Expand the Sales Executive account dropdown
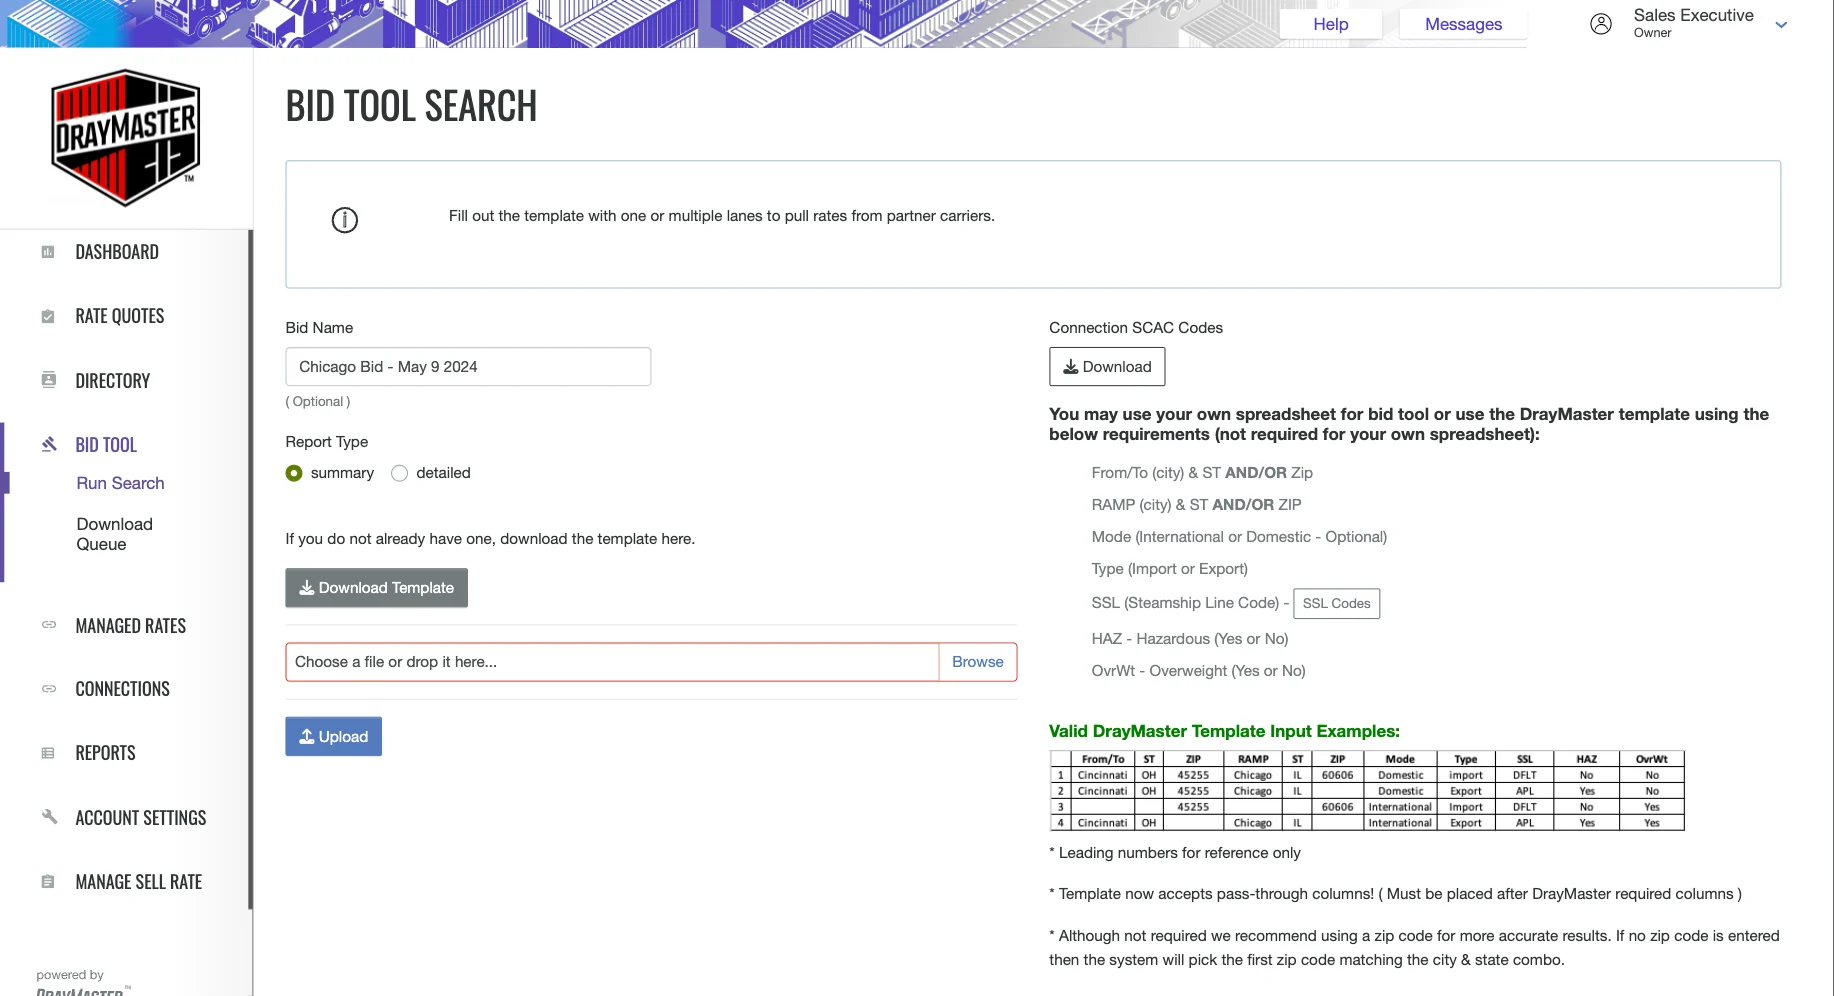The image size is (1834, 996). pos(1781,25)
